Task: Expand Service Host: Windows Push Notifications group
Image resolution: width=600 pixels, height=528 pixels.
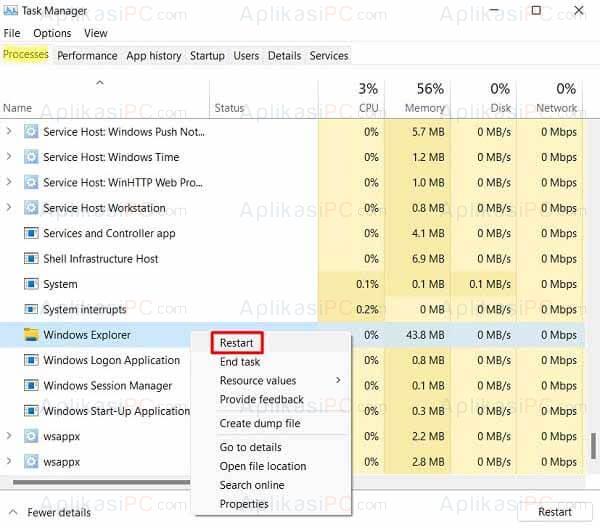Action: (9, 131)
